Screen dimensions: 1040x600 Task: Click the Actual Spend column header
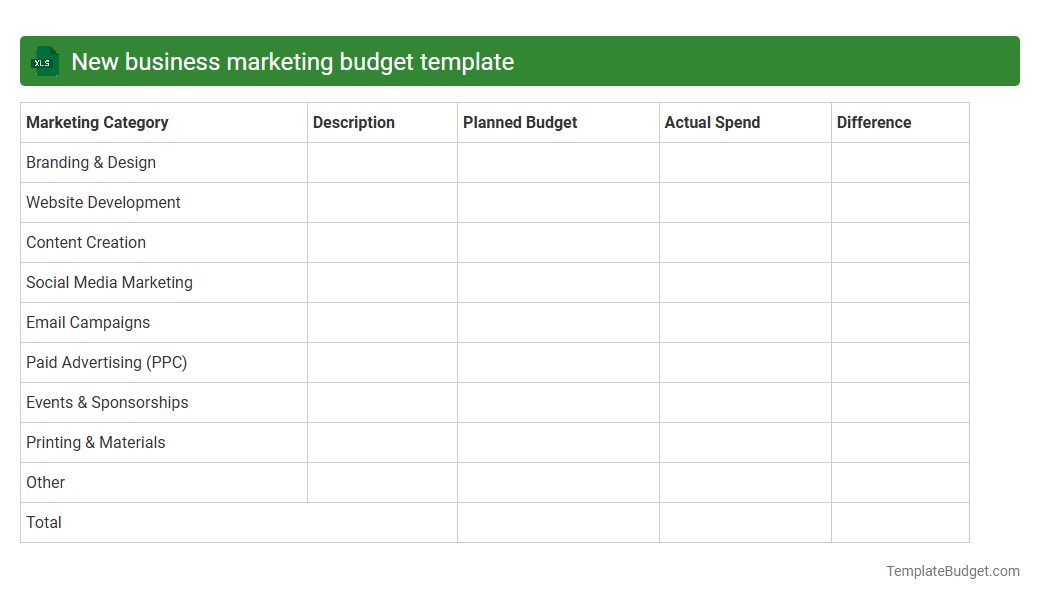point(712,122)
